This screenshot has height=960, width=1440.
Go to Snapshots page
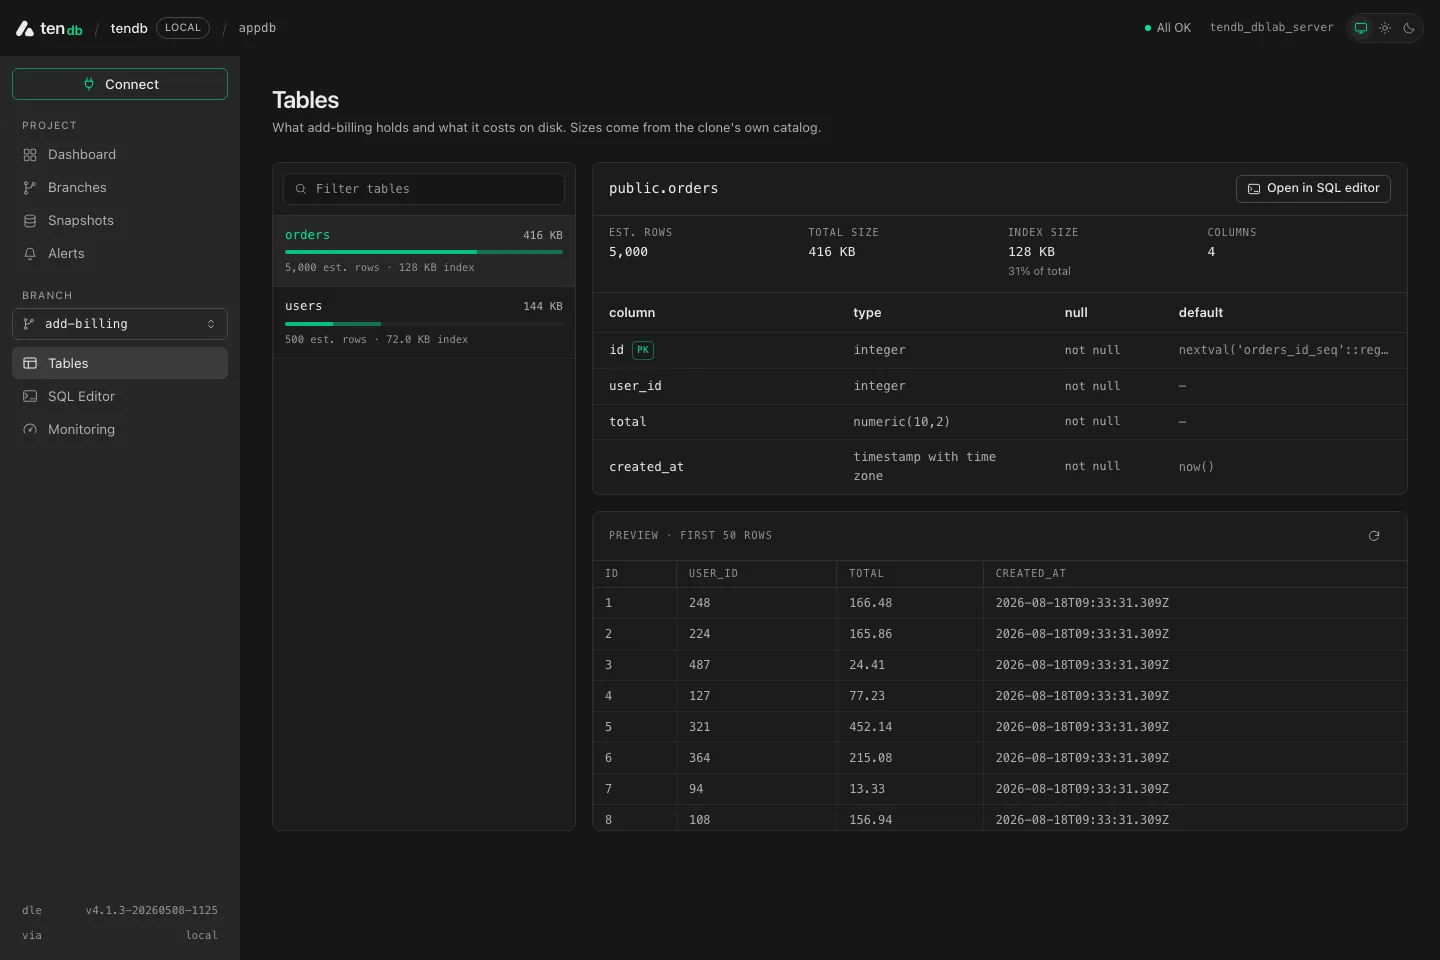[120, 220]
